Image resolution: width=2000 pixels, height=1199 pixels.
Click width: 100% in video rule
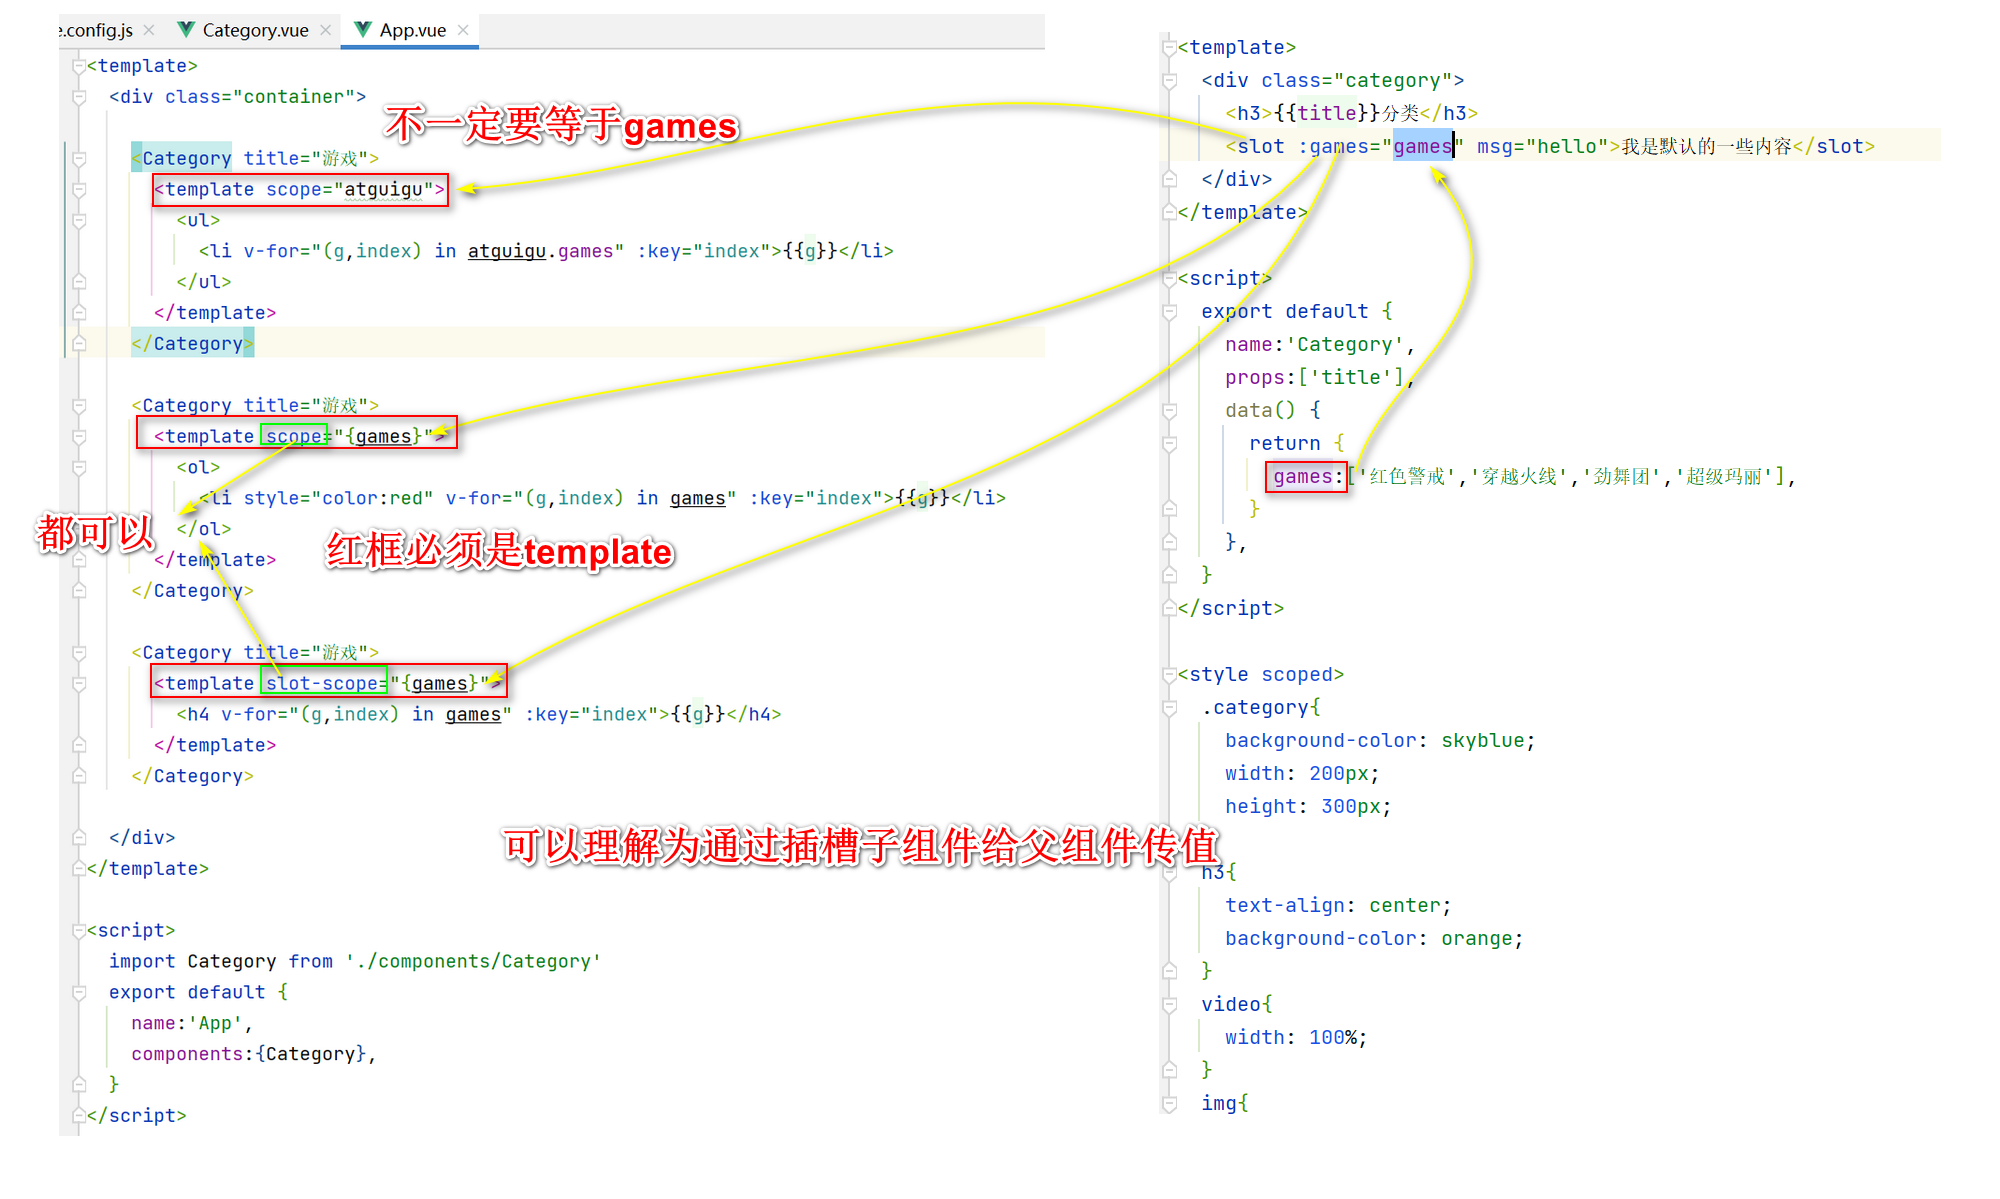coord(1296,1037)
